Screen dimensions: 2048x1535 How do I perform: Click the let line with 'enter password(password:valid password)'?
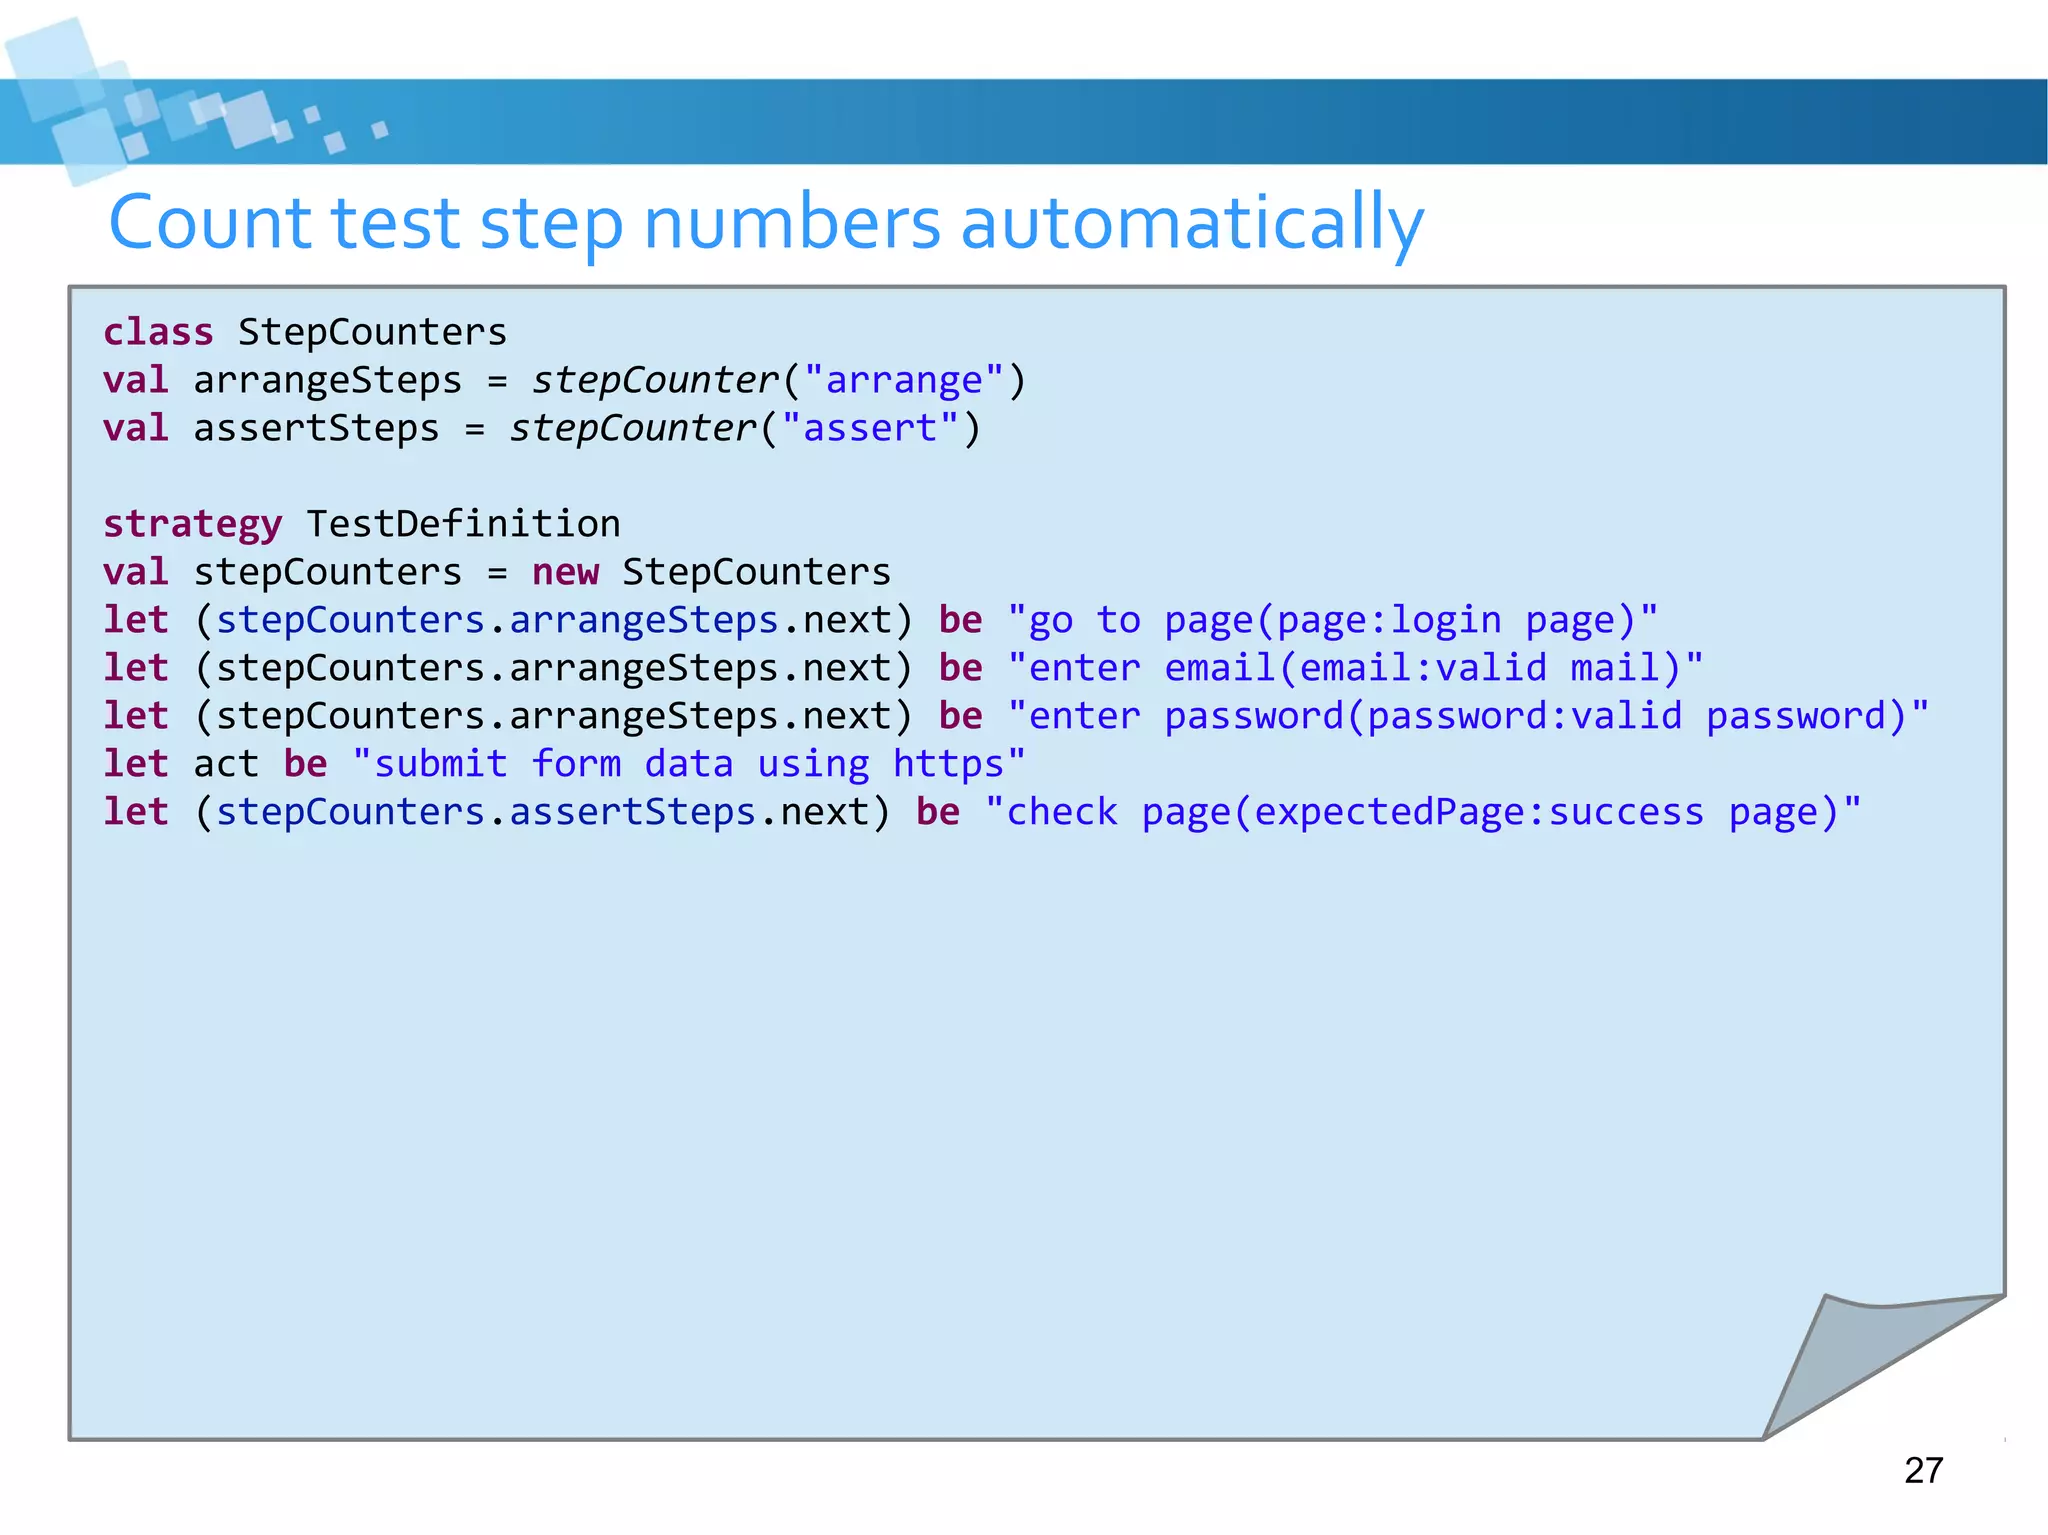pos(1016,716)
